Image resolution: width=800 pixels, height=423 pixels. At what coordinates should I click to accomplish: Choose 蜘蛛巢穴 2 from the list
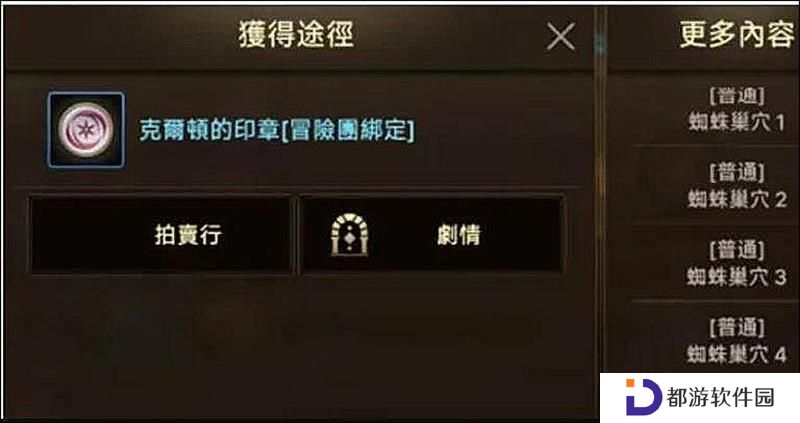coord(737,199)
